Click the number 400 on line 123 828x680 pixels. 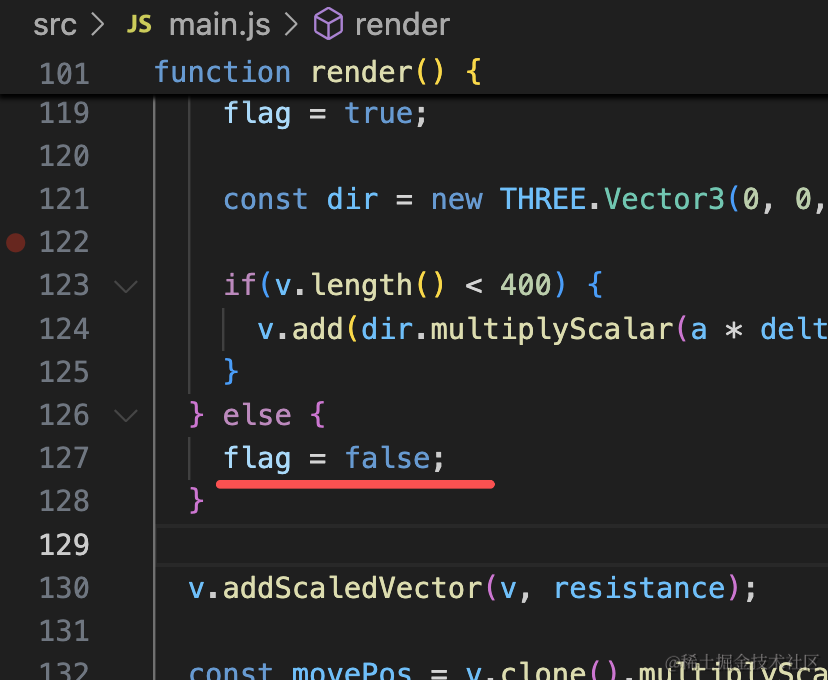(x=525, y=286)
